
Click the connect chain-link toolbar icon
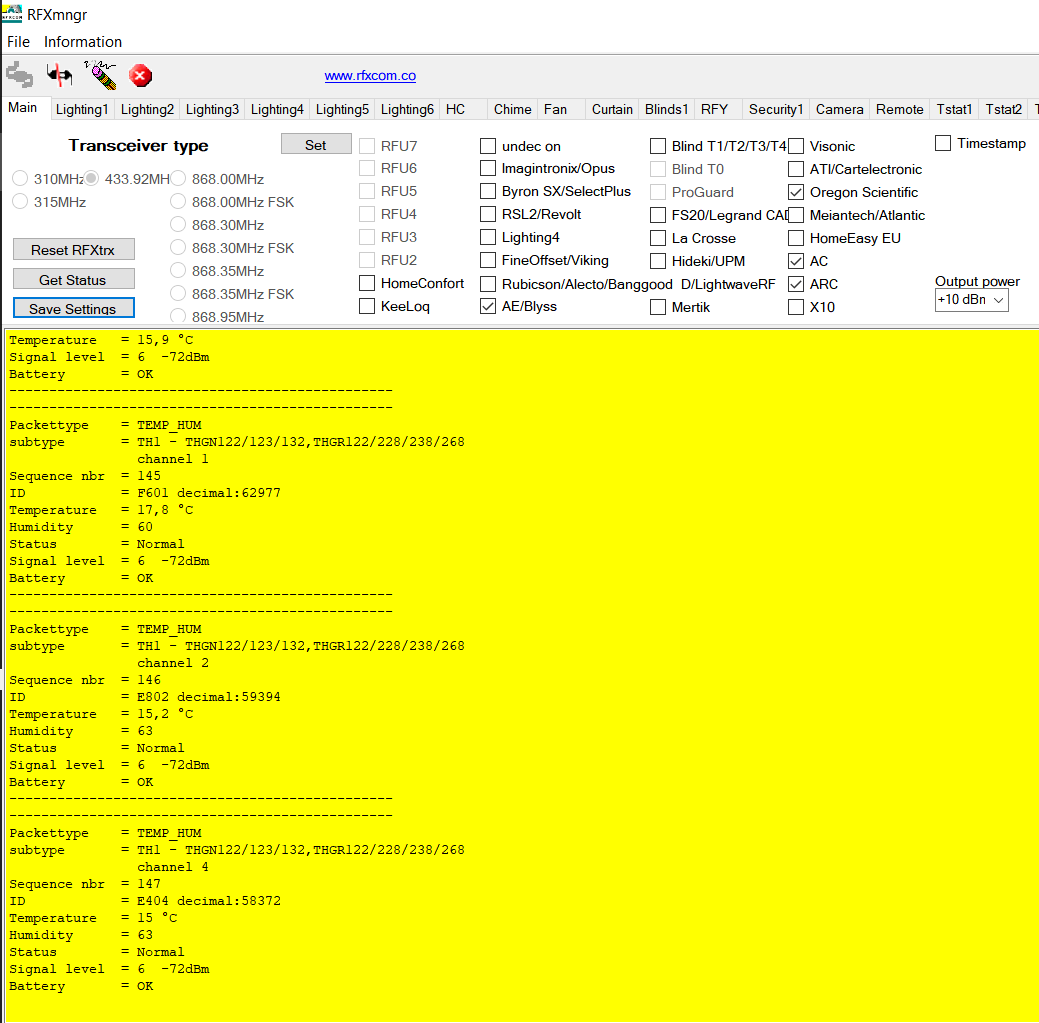pyautogui.click(x=19, y=75)
